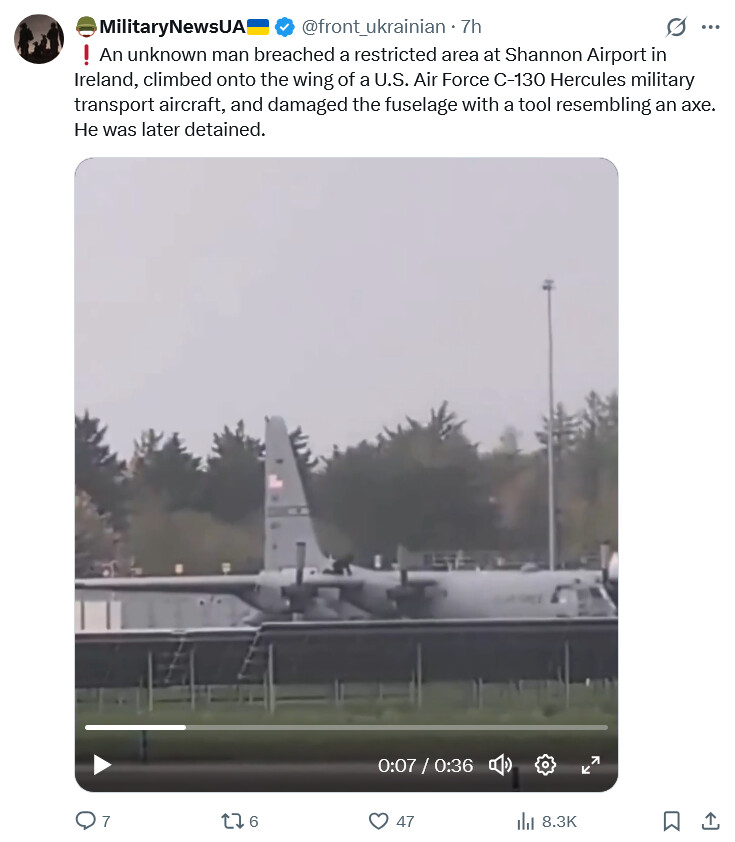This screenshot has height=842, width=735.
Task: Click the tweet text about Shannon Airport
Action: click(x=395, y=92)
